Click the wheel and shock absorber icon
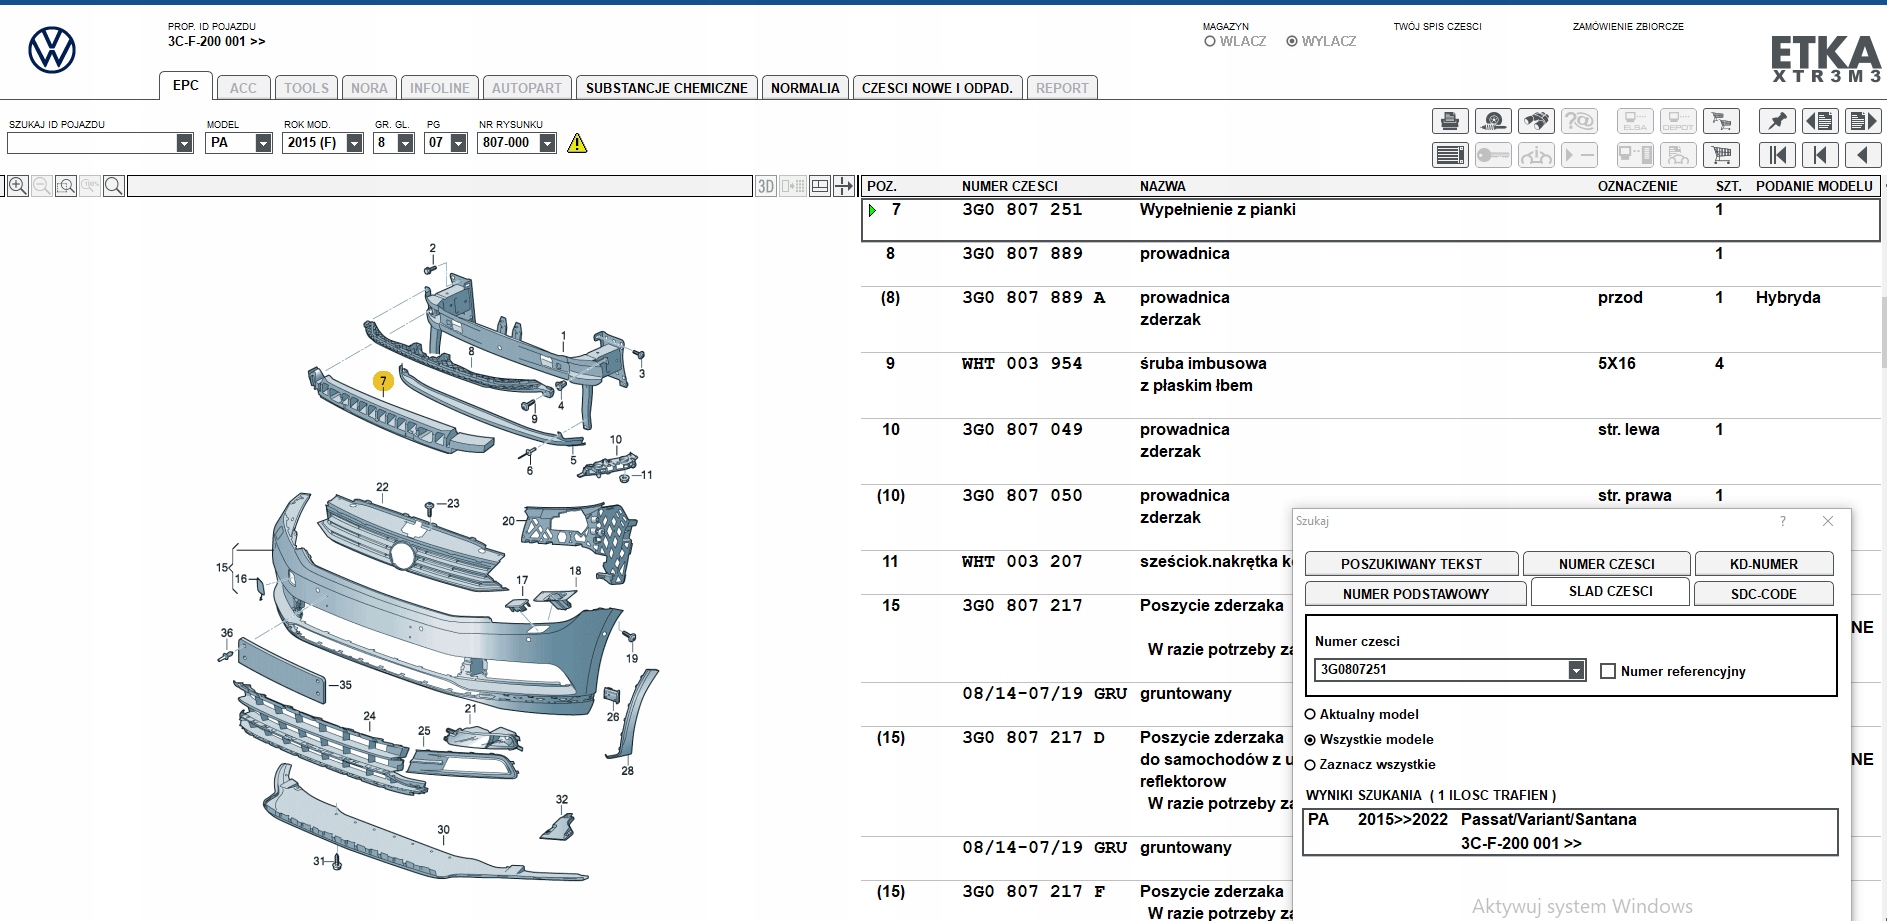This screenshot has width=1887, height=921. tap(1493, 122)
